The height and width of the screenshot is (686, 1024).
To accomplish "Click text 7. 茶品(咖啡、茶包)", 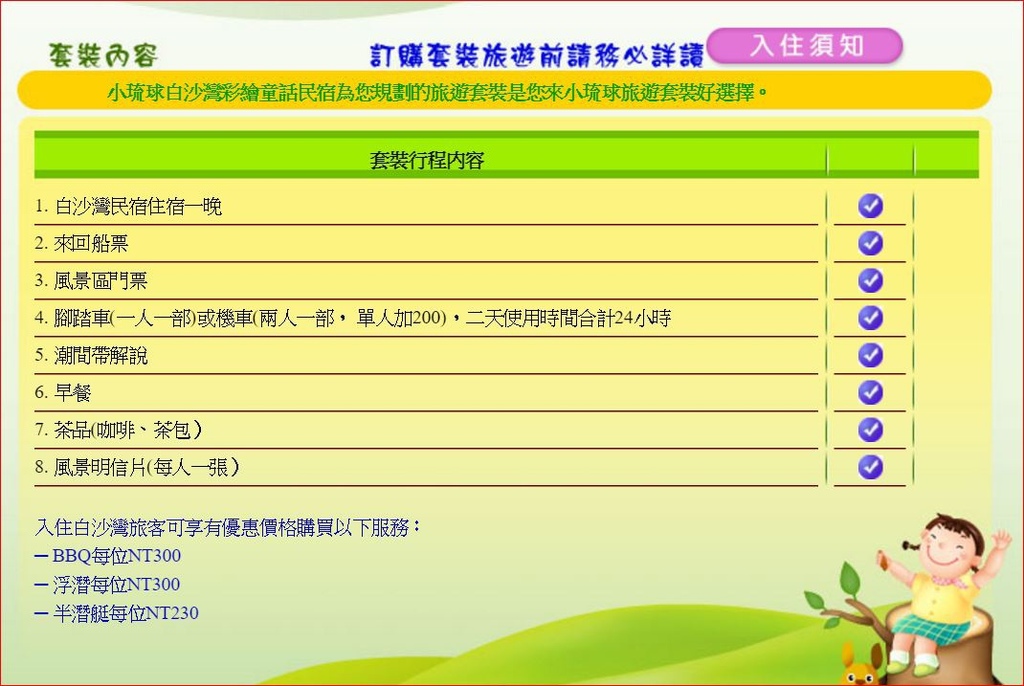I will coord(119,430).
